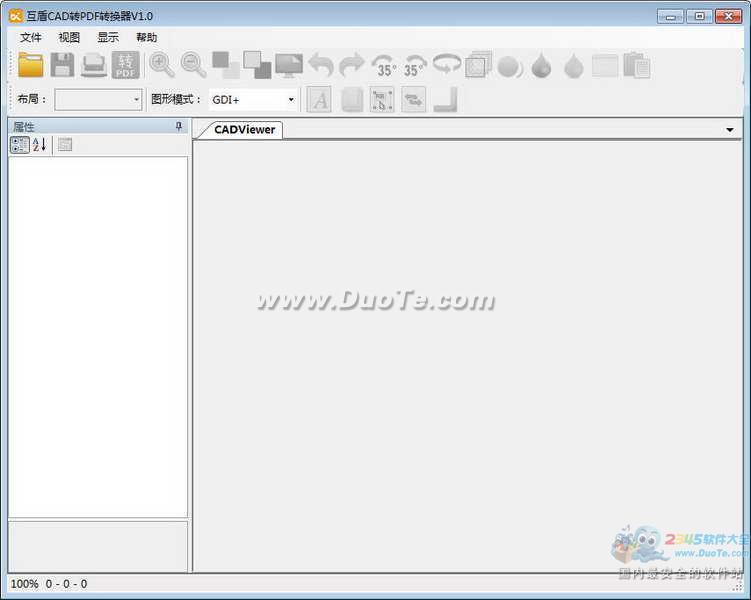Click the letter A text icon
The height and width of the screenshot is (600, 751).
319,100
